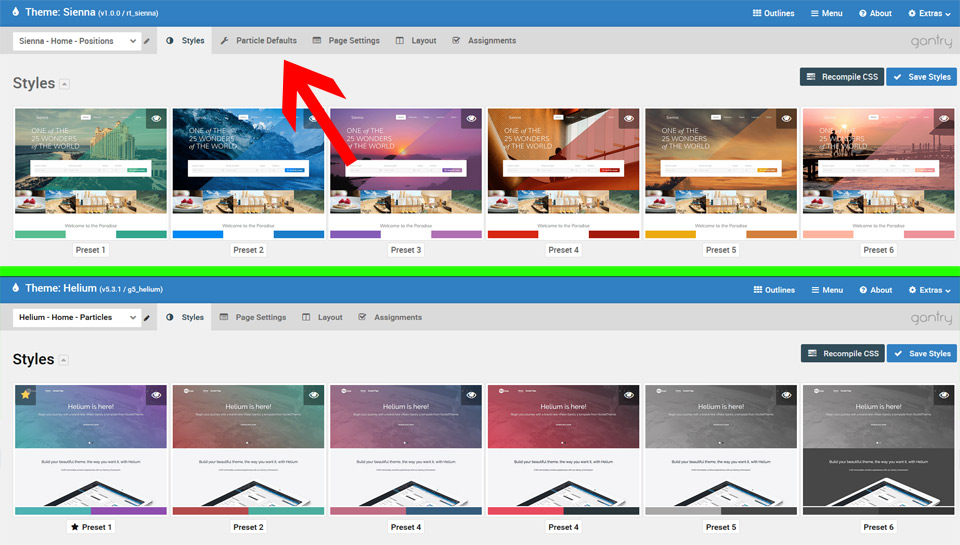Preview Sienna Preset 1 with its eye icon
Viewport: 960px width, 545px height.
pos(156,118)
